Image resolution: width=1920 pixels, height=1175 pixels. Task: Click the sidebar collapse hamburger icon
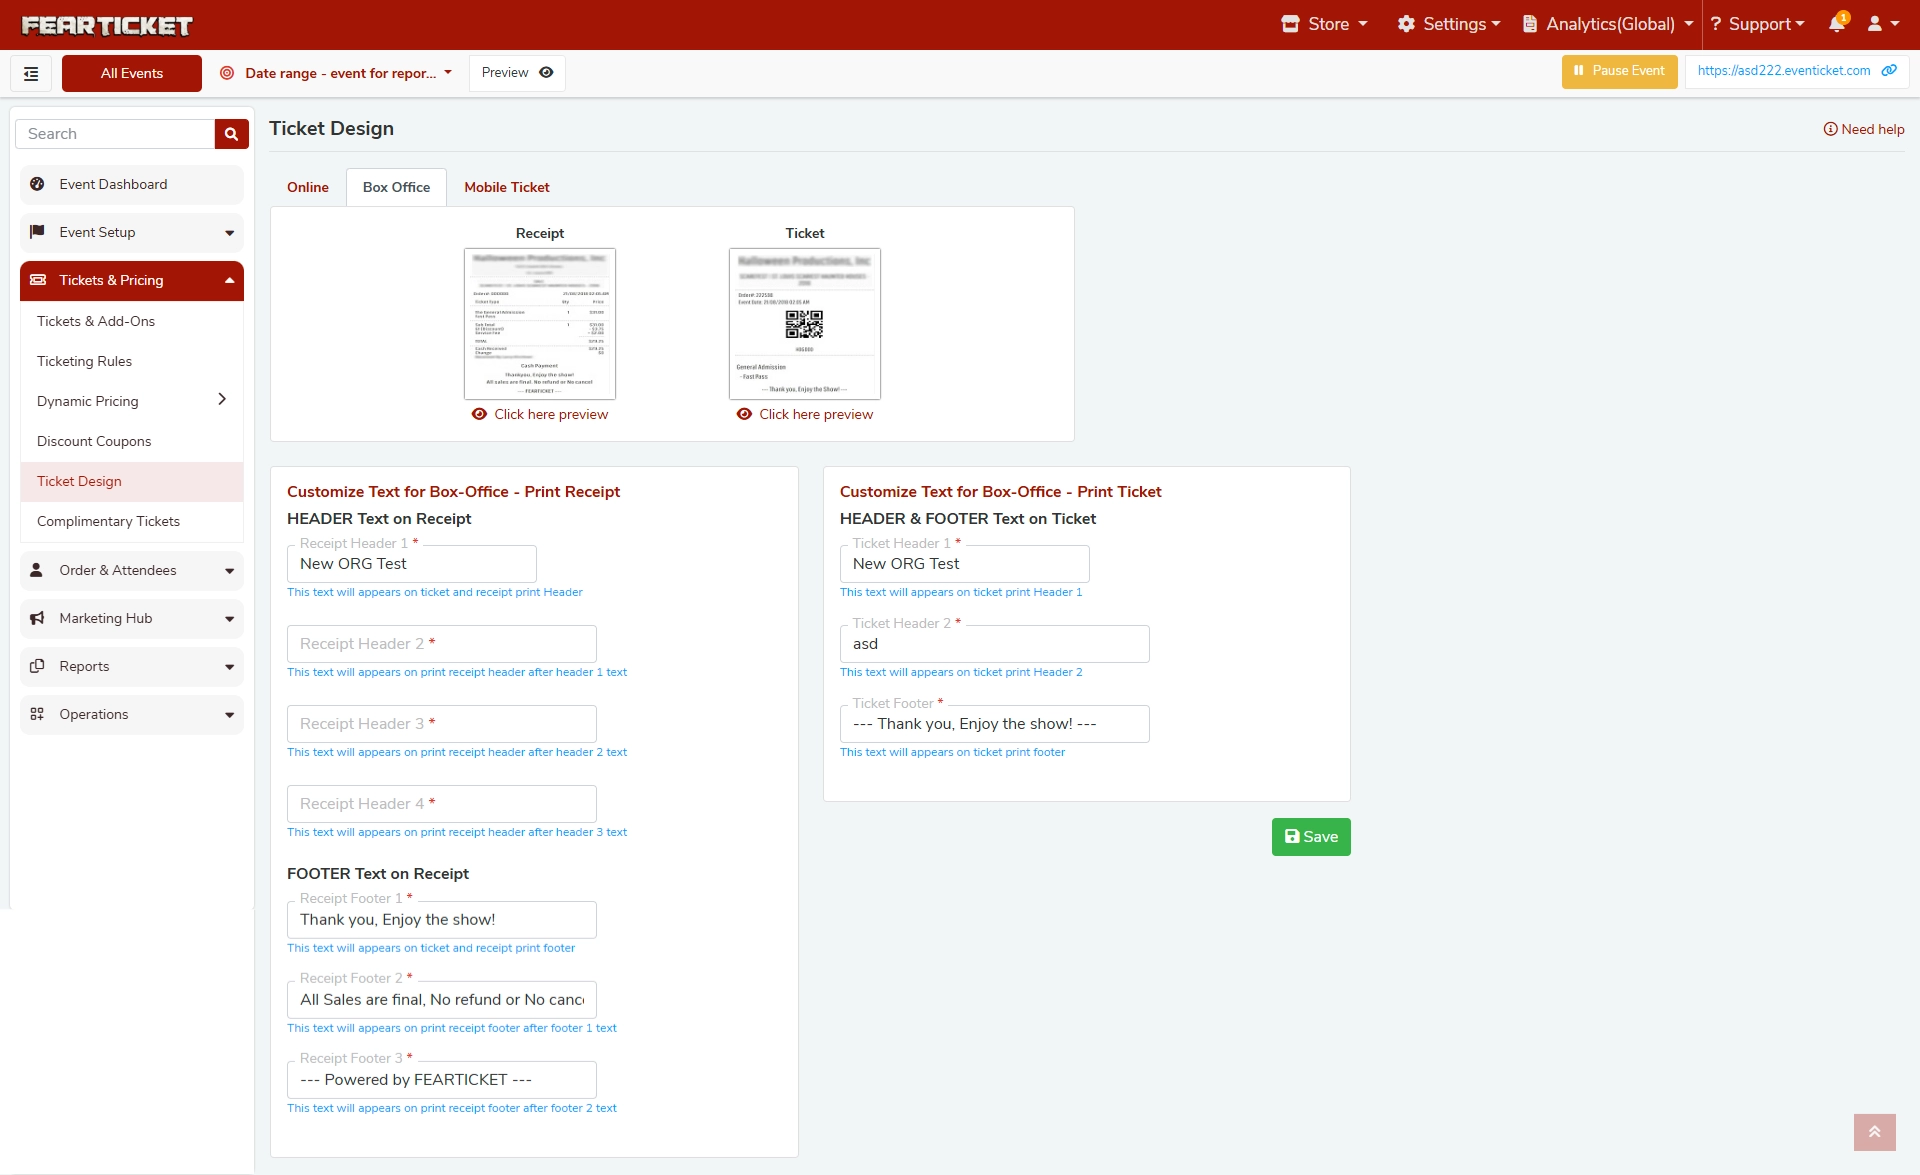pos(31,73)
